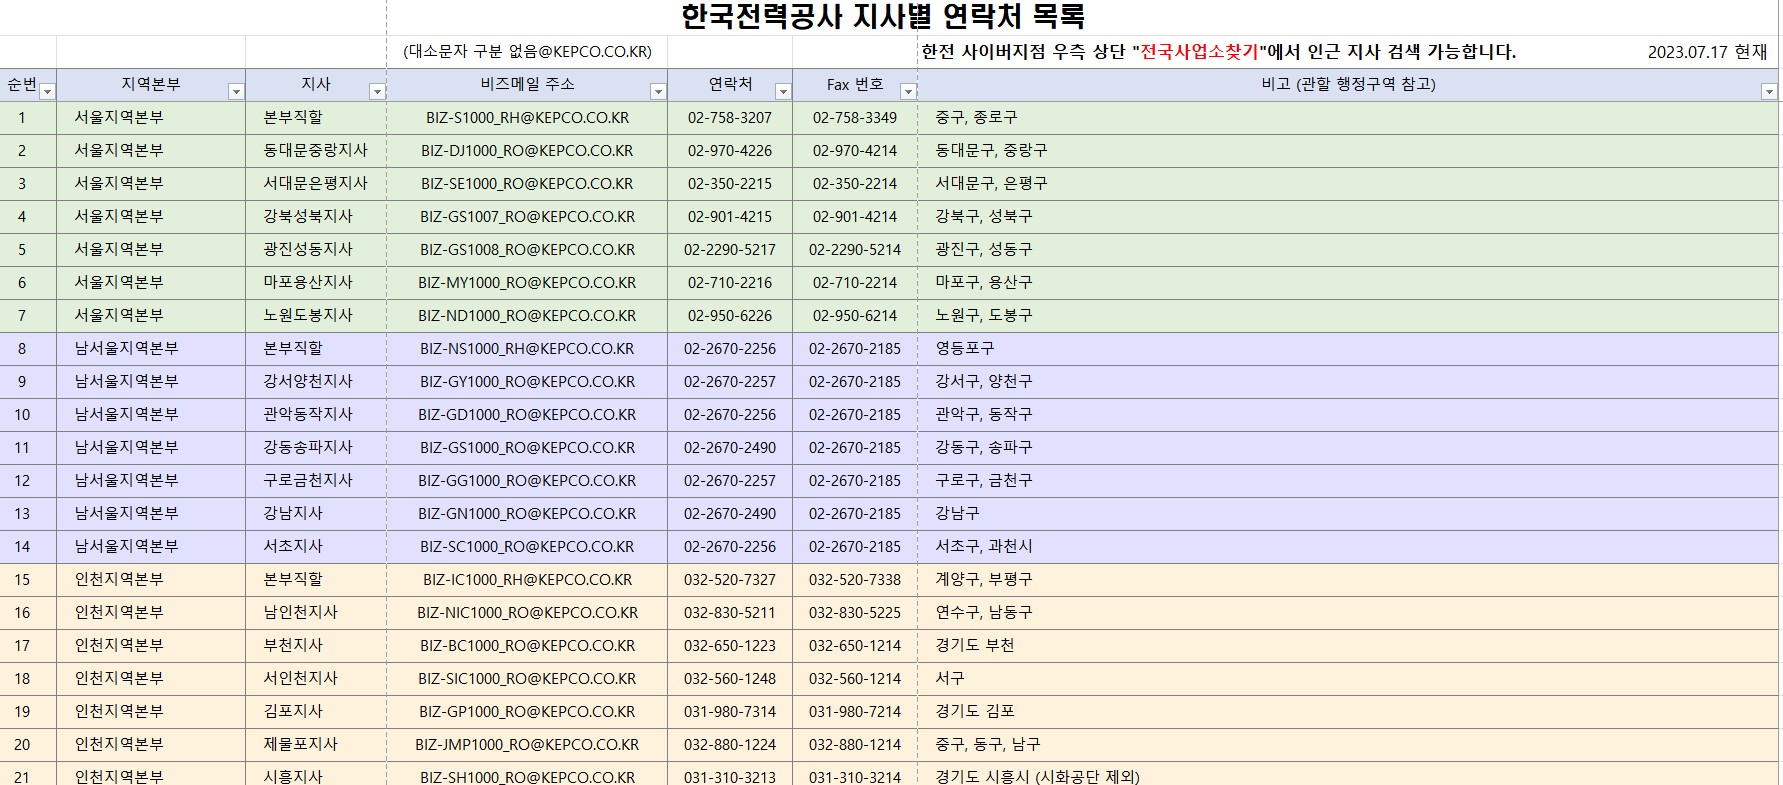Click the 남인천지사 branch cell

click(316, 613)
